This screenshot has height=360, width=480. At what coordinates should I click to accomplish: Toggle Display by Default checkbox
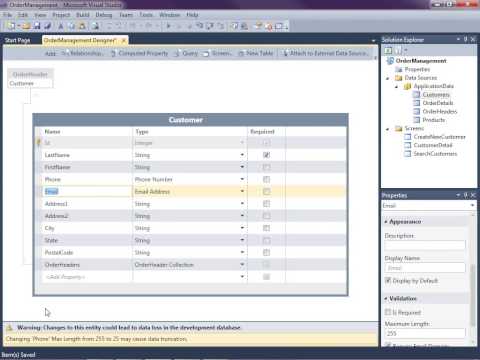coord(388,280)
